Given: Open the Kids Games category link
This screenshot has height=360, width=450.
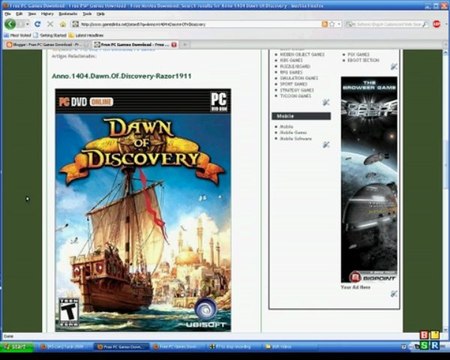Looking at the screenshot, I should [291, 60].
